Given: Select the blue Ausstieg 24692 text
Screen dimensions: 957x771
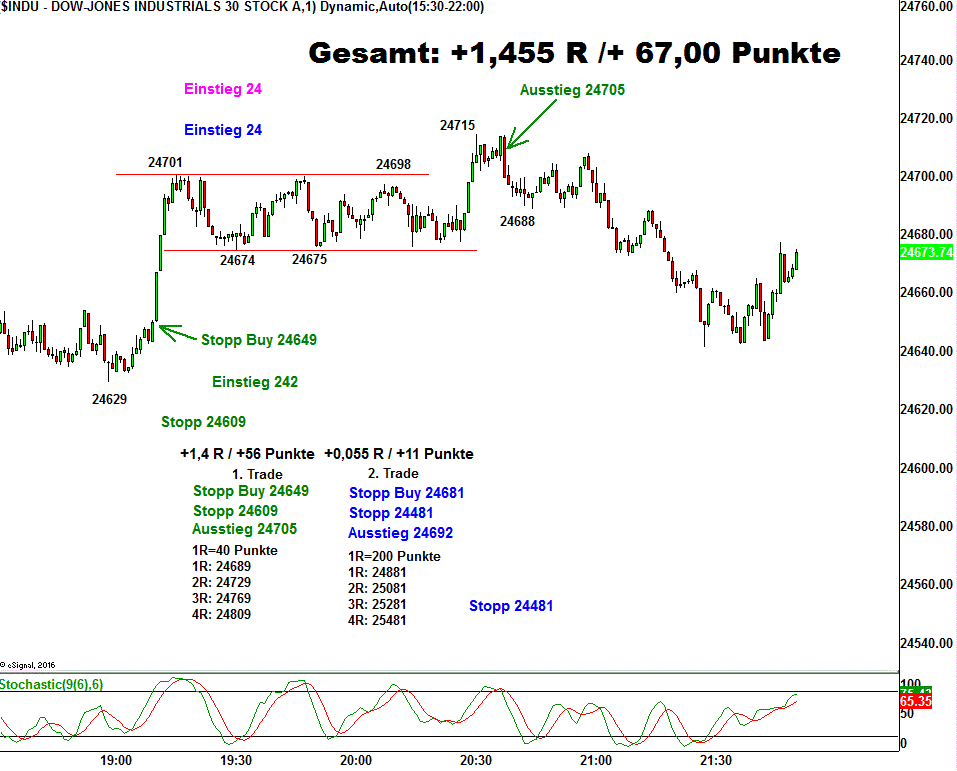Looking at the screenshot, I should [400, 533].
